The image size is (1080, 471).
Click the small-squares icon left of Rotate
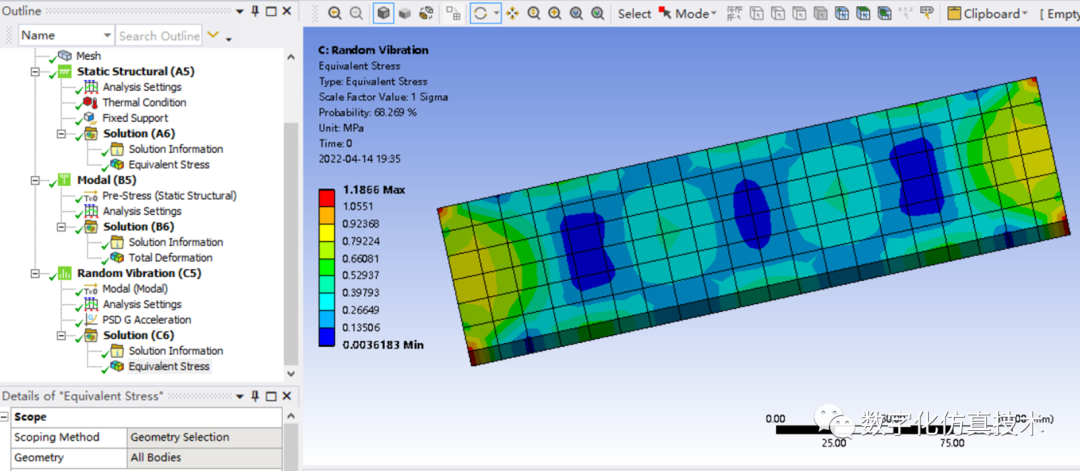click(x=453, y=13)
